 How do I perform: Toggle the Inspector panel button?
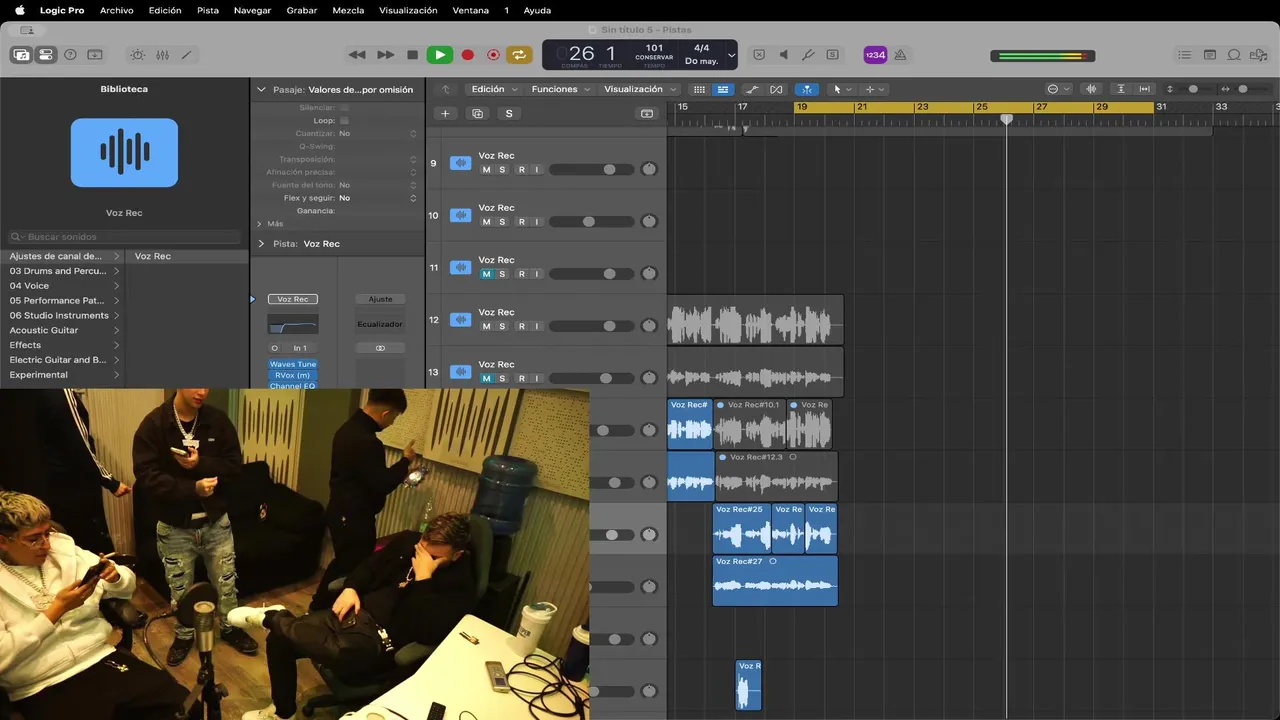click(46, 55)
